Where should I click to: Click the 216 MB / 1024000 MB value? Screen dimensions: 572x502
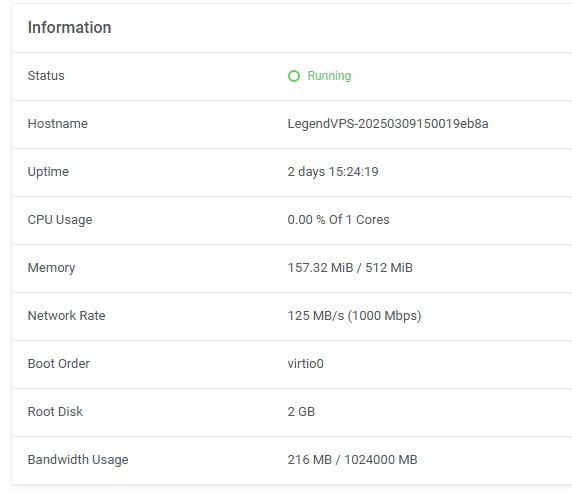352,460
